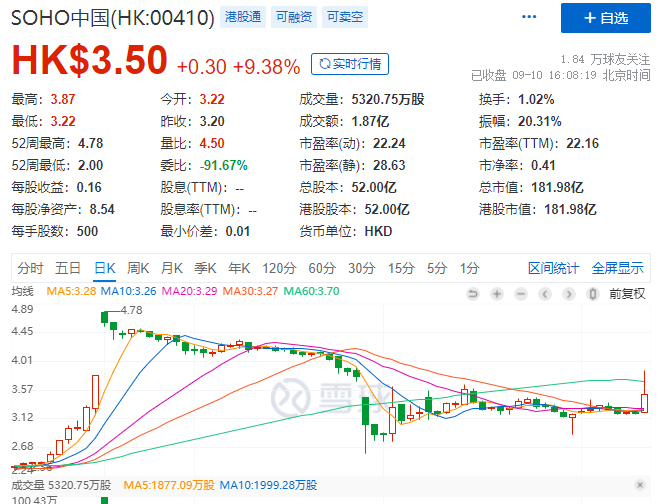Click the 可卖空 tag
The image size is (668, 504).
tap(347, 18)
